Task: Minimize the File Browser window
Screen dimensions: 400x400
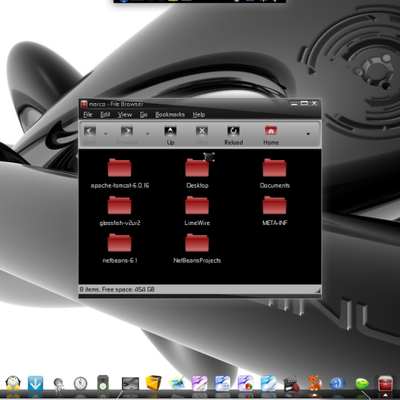Action: tap(294, 104)
